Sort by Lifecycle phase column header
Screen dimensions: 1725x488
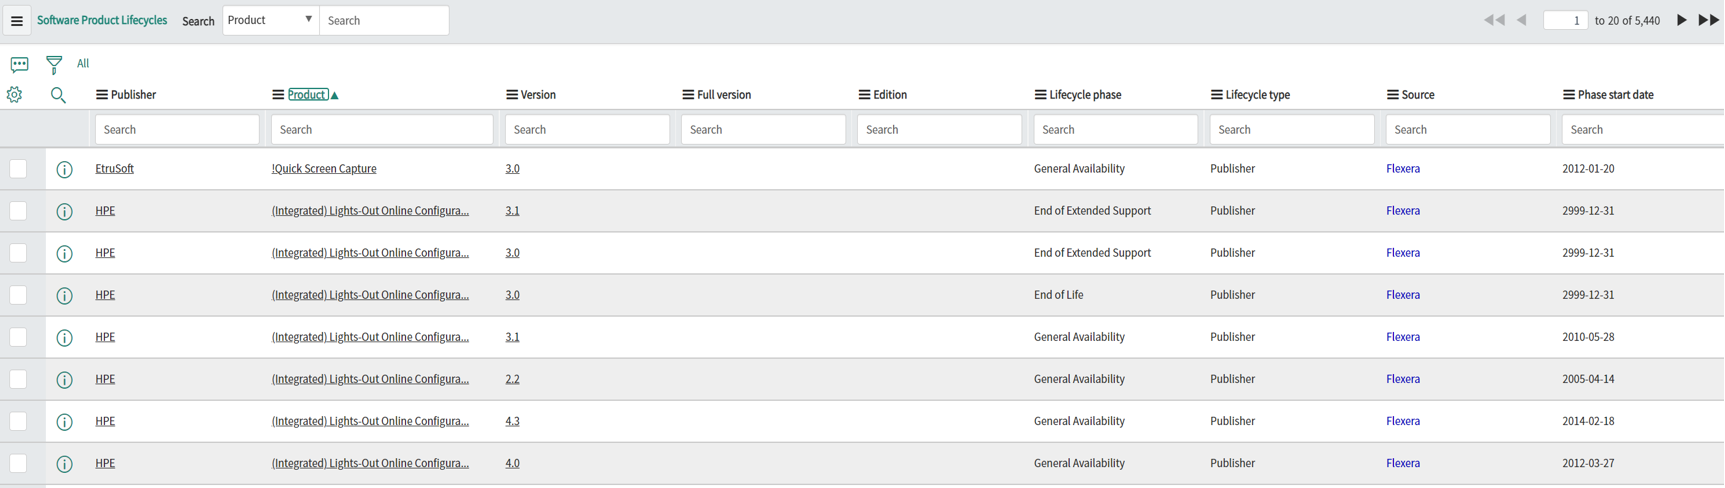click(x=1085, y=95)
